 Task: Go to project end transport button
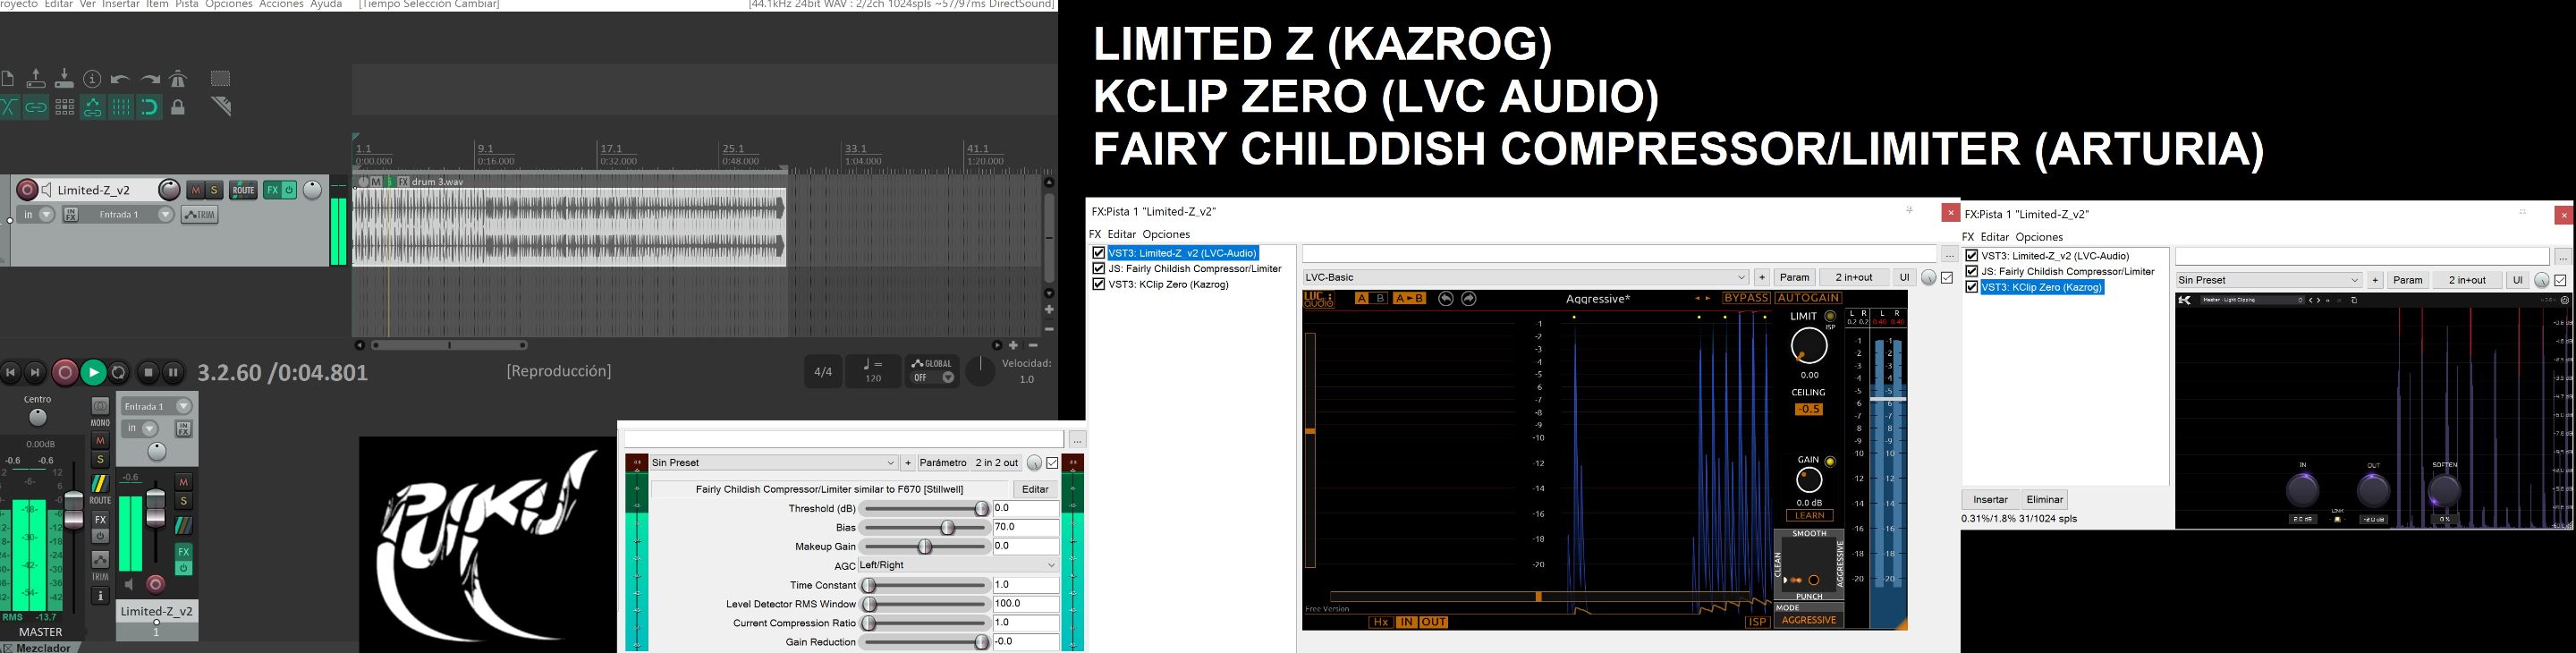36,372
